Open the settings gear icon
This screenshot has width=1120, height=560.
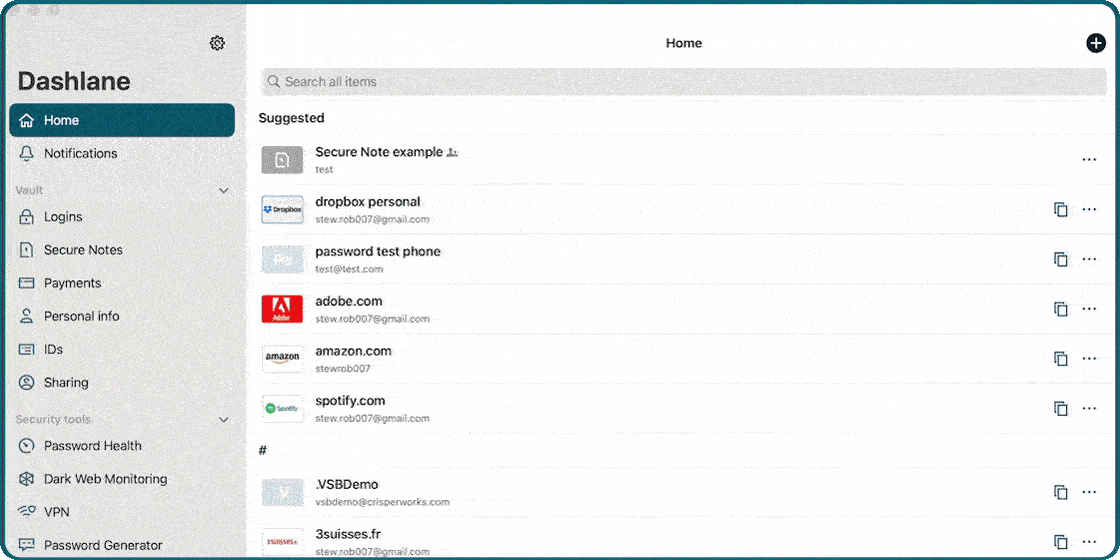coord(217,43)
